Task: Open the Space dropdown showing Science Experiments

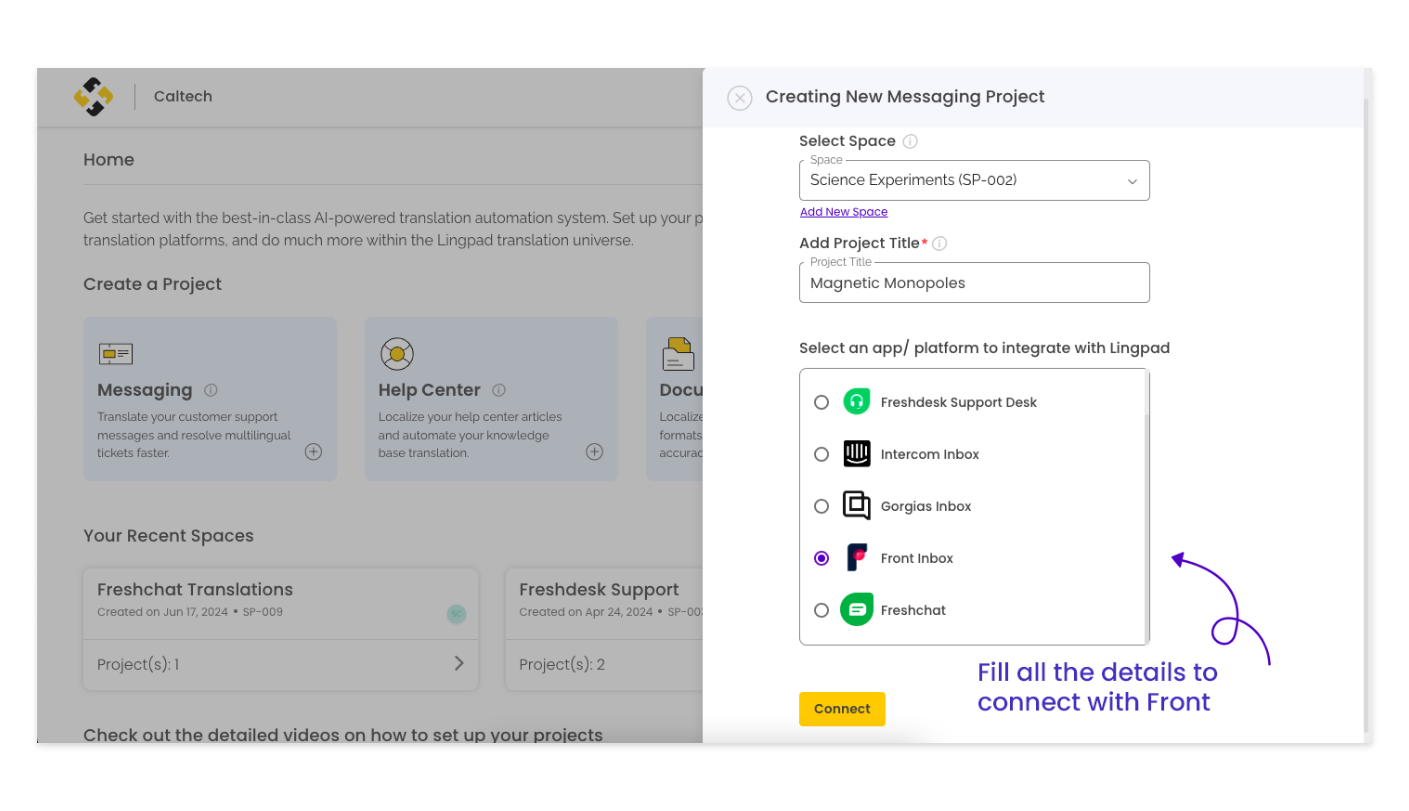Action: [x=974, y=181]
